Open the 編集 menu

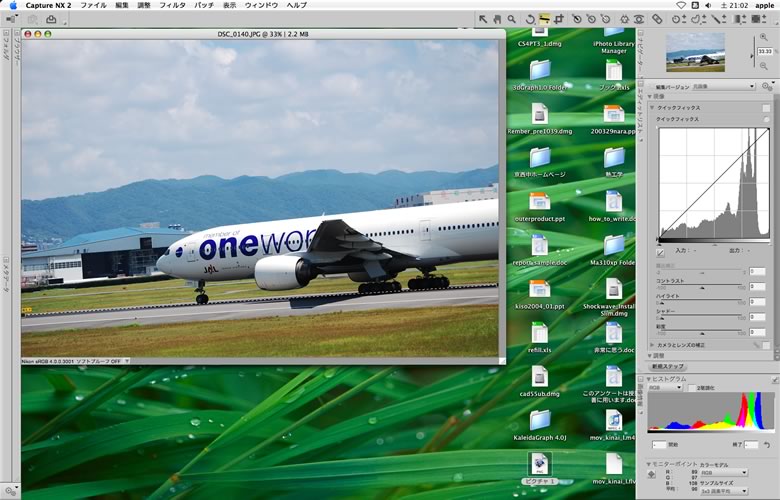click(x=122, y=5)
